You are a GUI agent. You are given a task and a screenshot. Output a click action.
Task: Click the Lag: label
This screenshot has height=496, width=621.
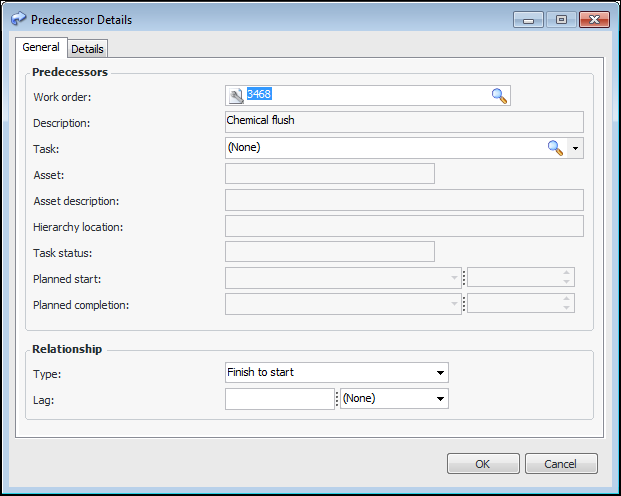pyautogui.click(x=44, y=400)
